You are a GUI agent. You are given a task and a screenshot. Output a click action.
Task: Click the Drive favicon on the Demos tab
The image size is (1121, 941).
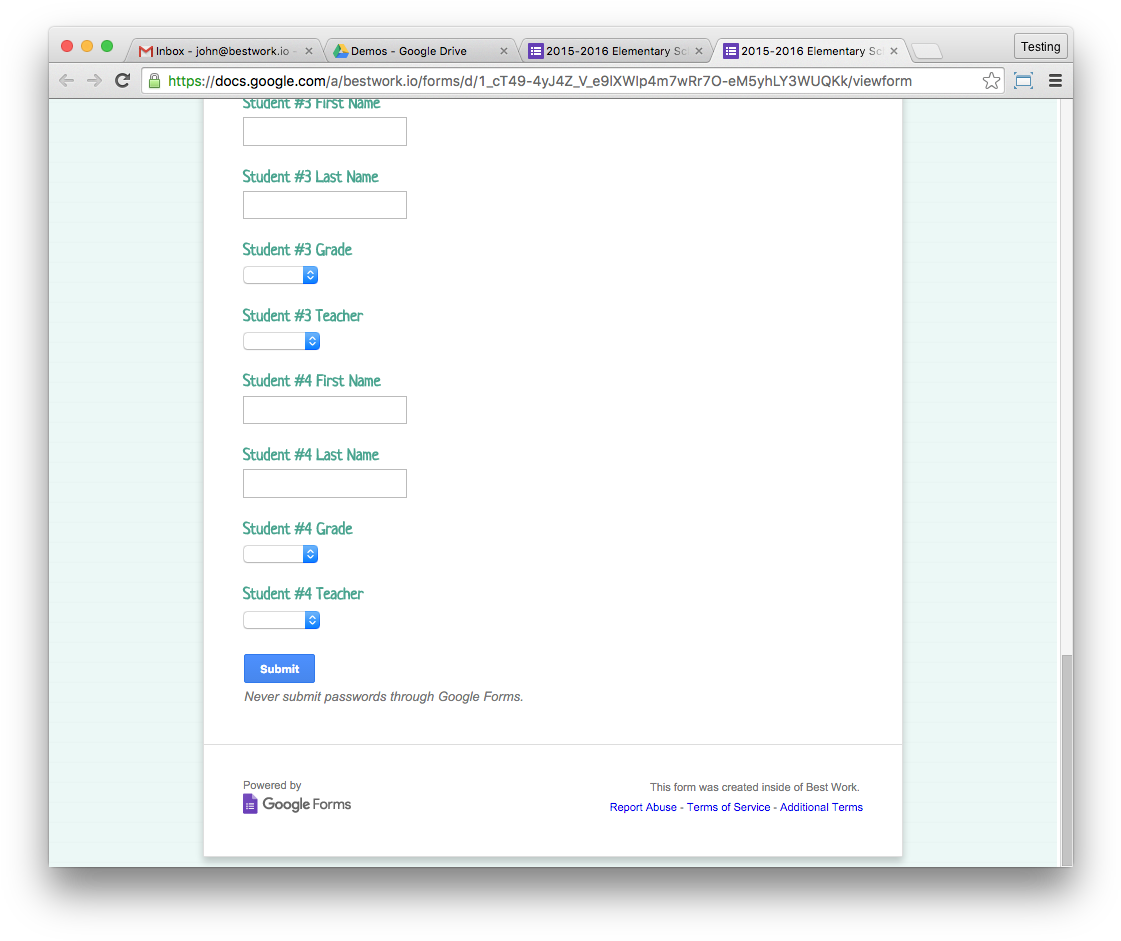pos(342,50)
